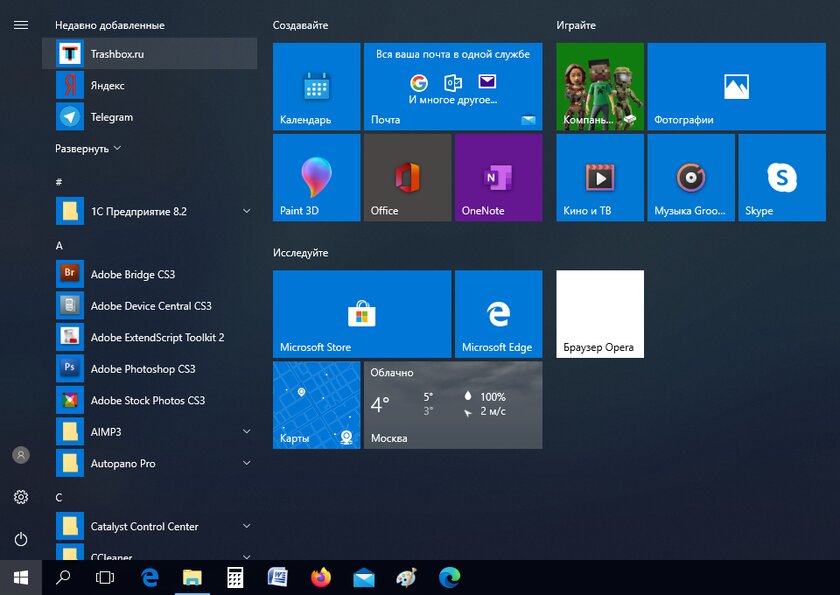Click the Играйте group header
Viewport: 840px width, 595px height.
pyautogui.click(x=576, y=25)
